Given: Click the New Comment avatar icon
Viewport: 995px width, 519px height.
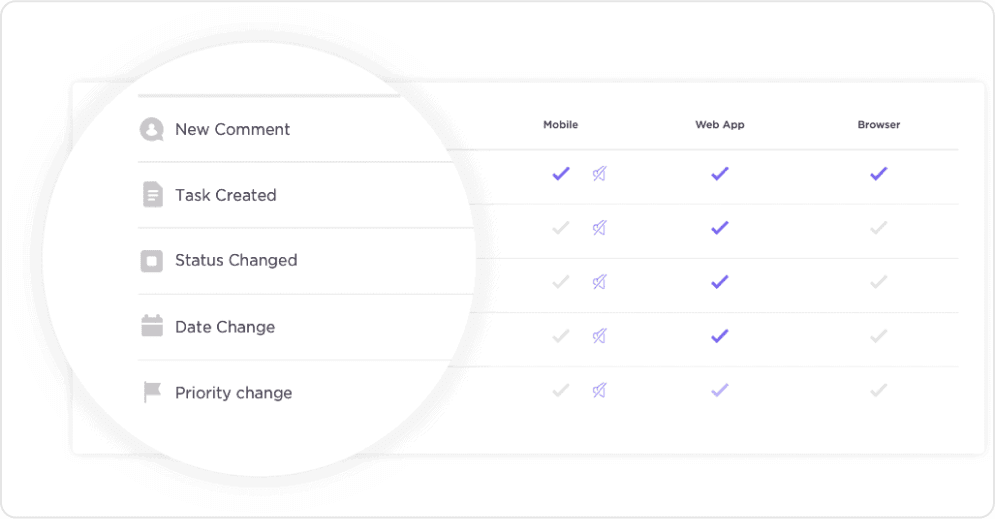Looking at the screenshot, I should click(152, 129).
